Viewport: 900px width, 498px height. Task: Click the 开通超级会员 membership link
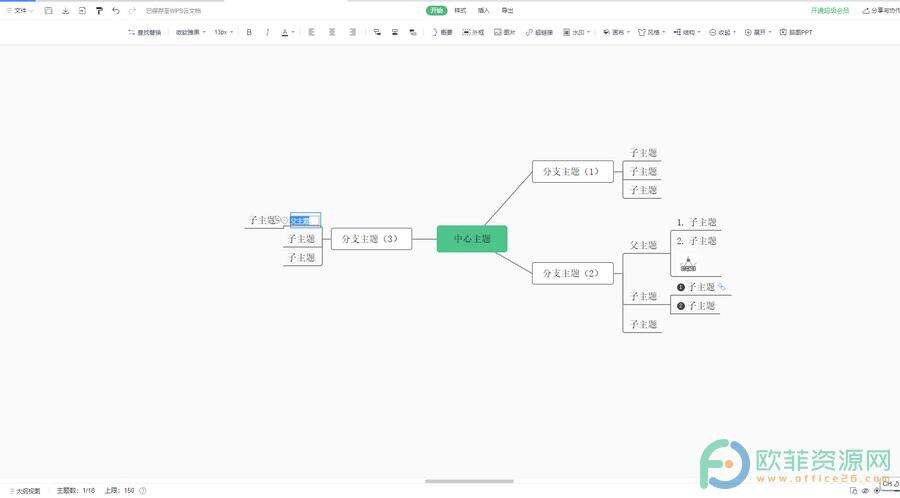[x=830, y=10]
